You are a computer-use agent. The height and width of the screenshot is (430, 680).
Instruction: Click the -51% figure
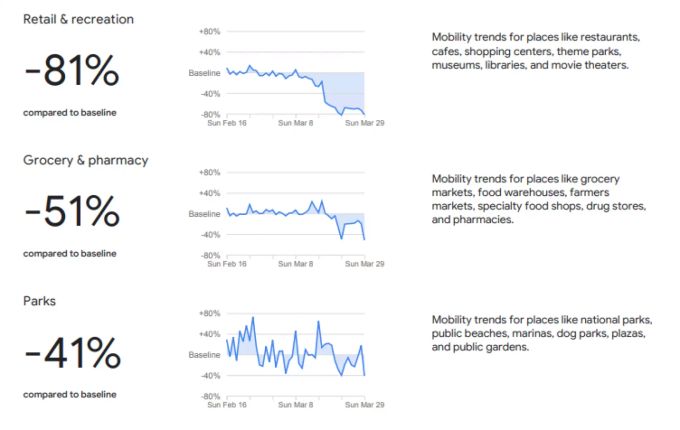click(72, 211)
